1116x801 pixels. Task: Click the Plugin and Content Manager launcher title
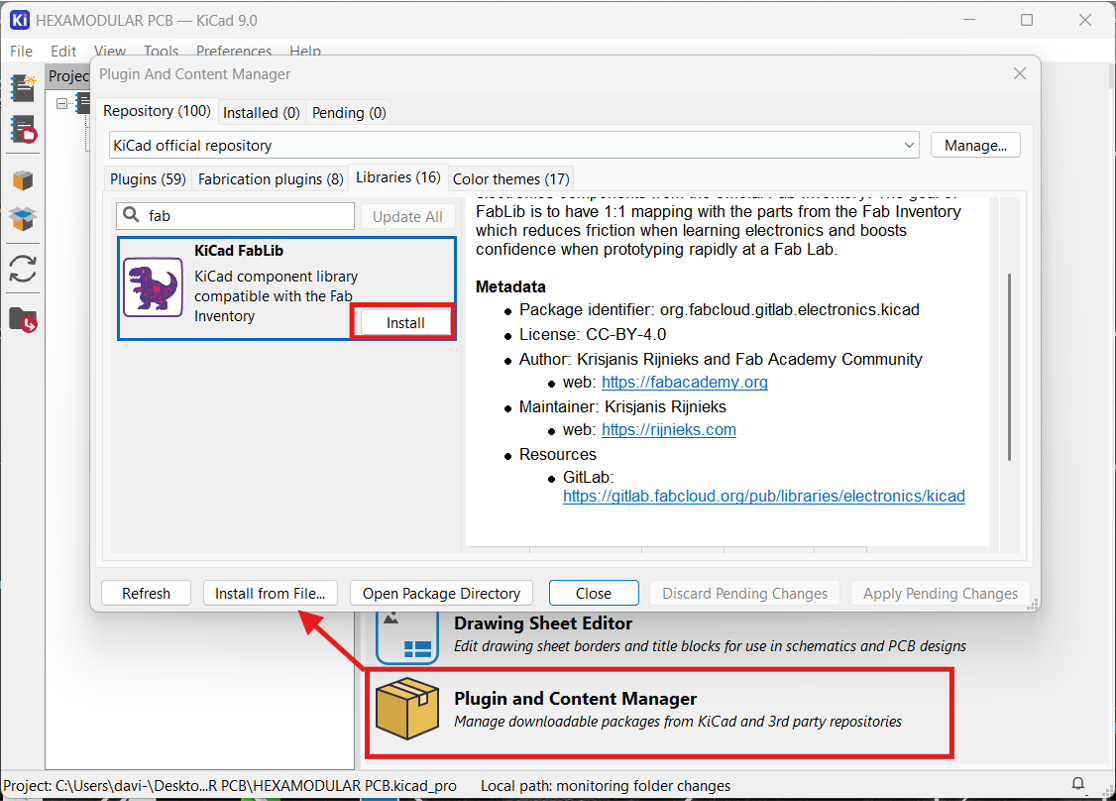point(575,698)
